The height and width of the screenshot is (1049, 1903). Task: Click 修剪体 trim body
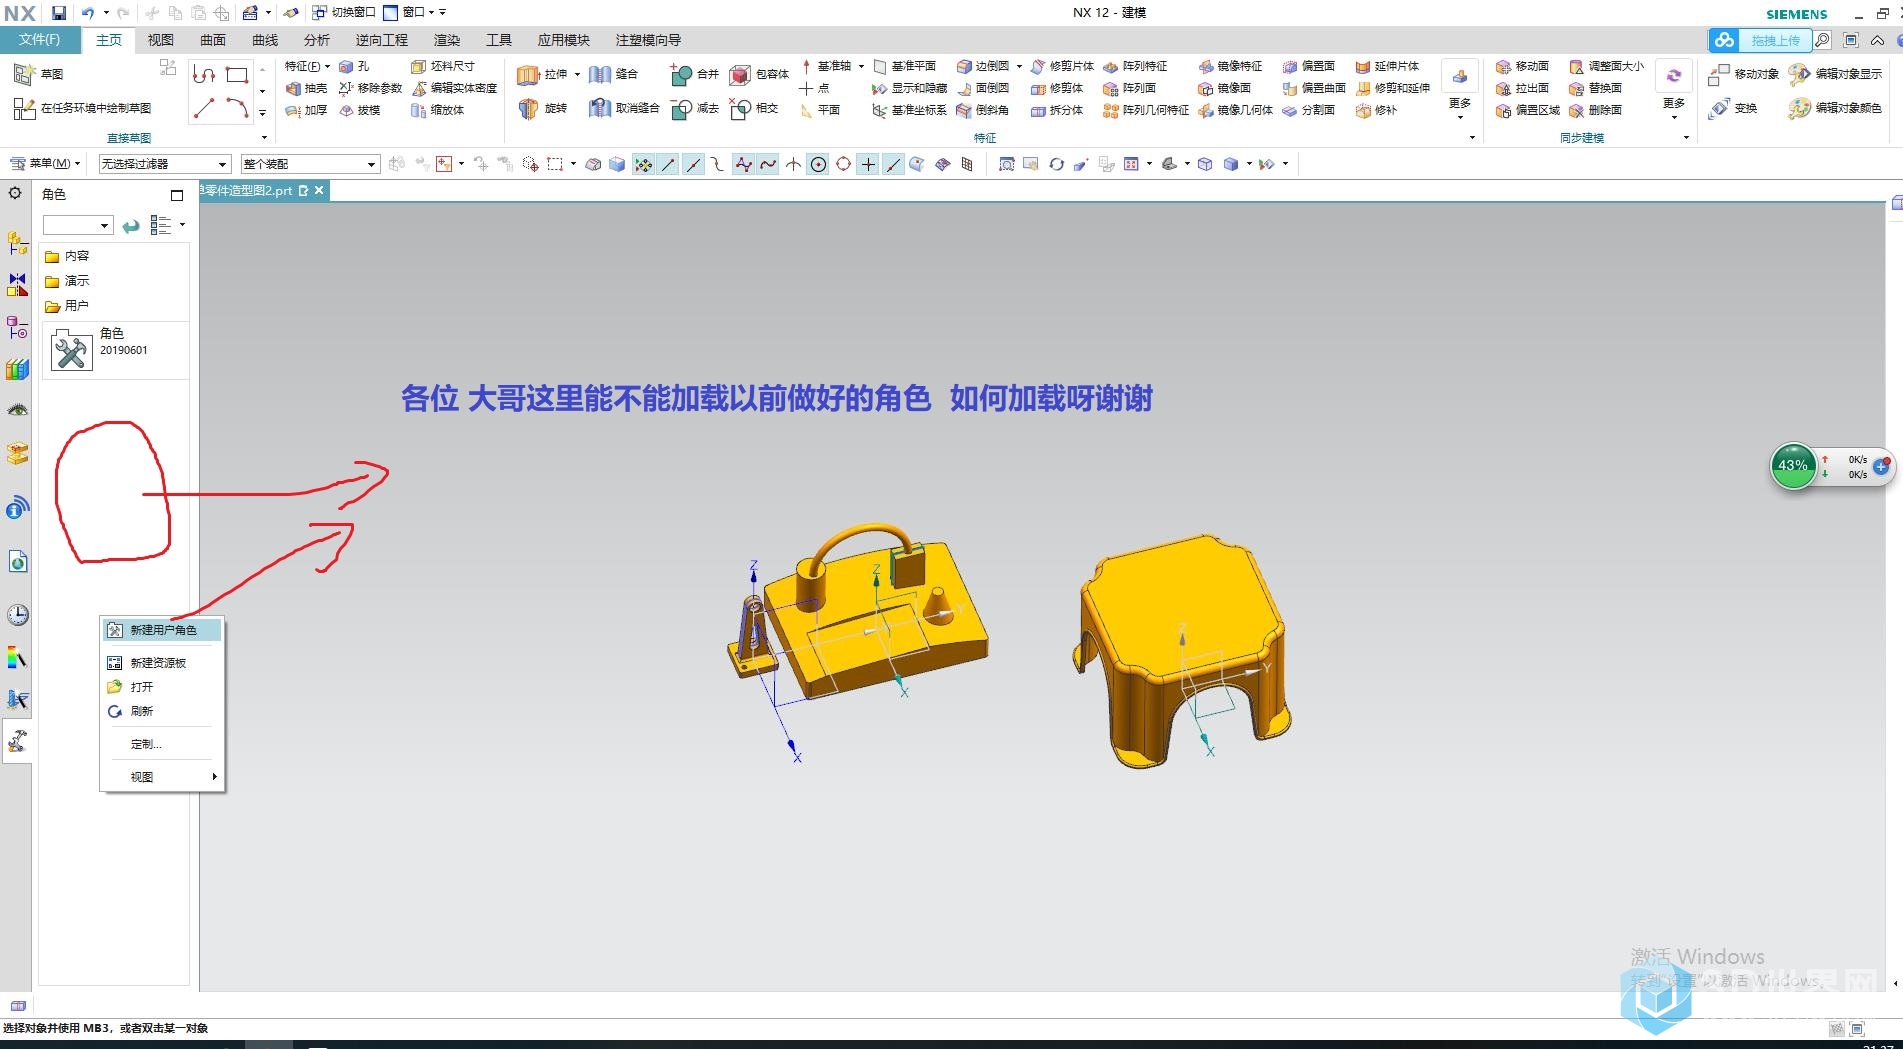[x=1057, y=88]
